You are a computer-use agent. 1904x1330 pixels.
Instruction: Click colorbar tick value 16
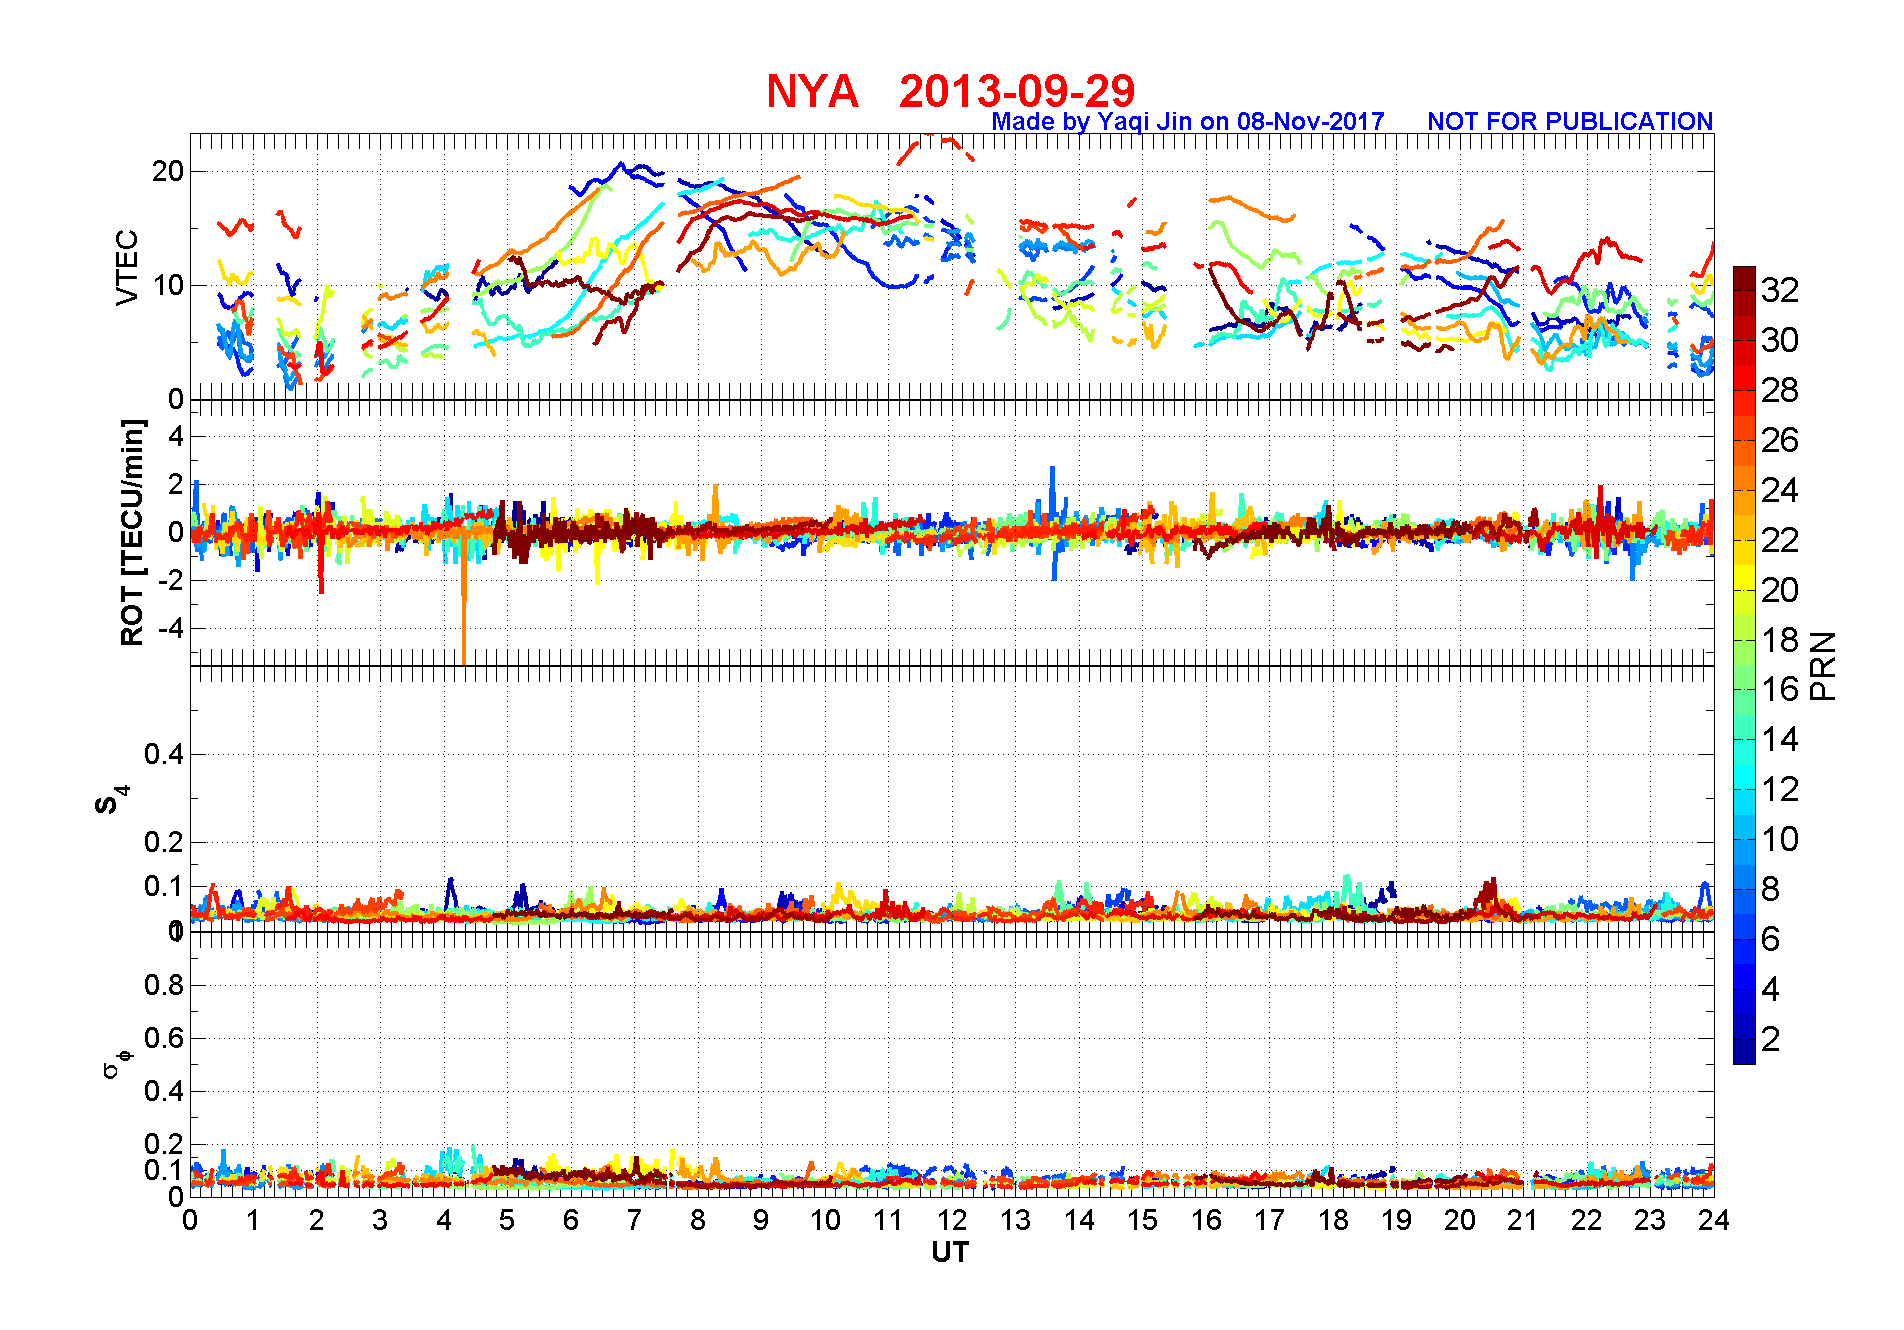click(x=1780, y=689)
